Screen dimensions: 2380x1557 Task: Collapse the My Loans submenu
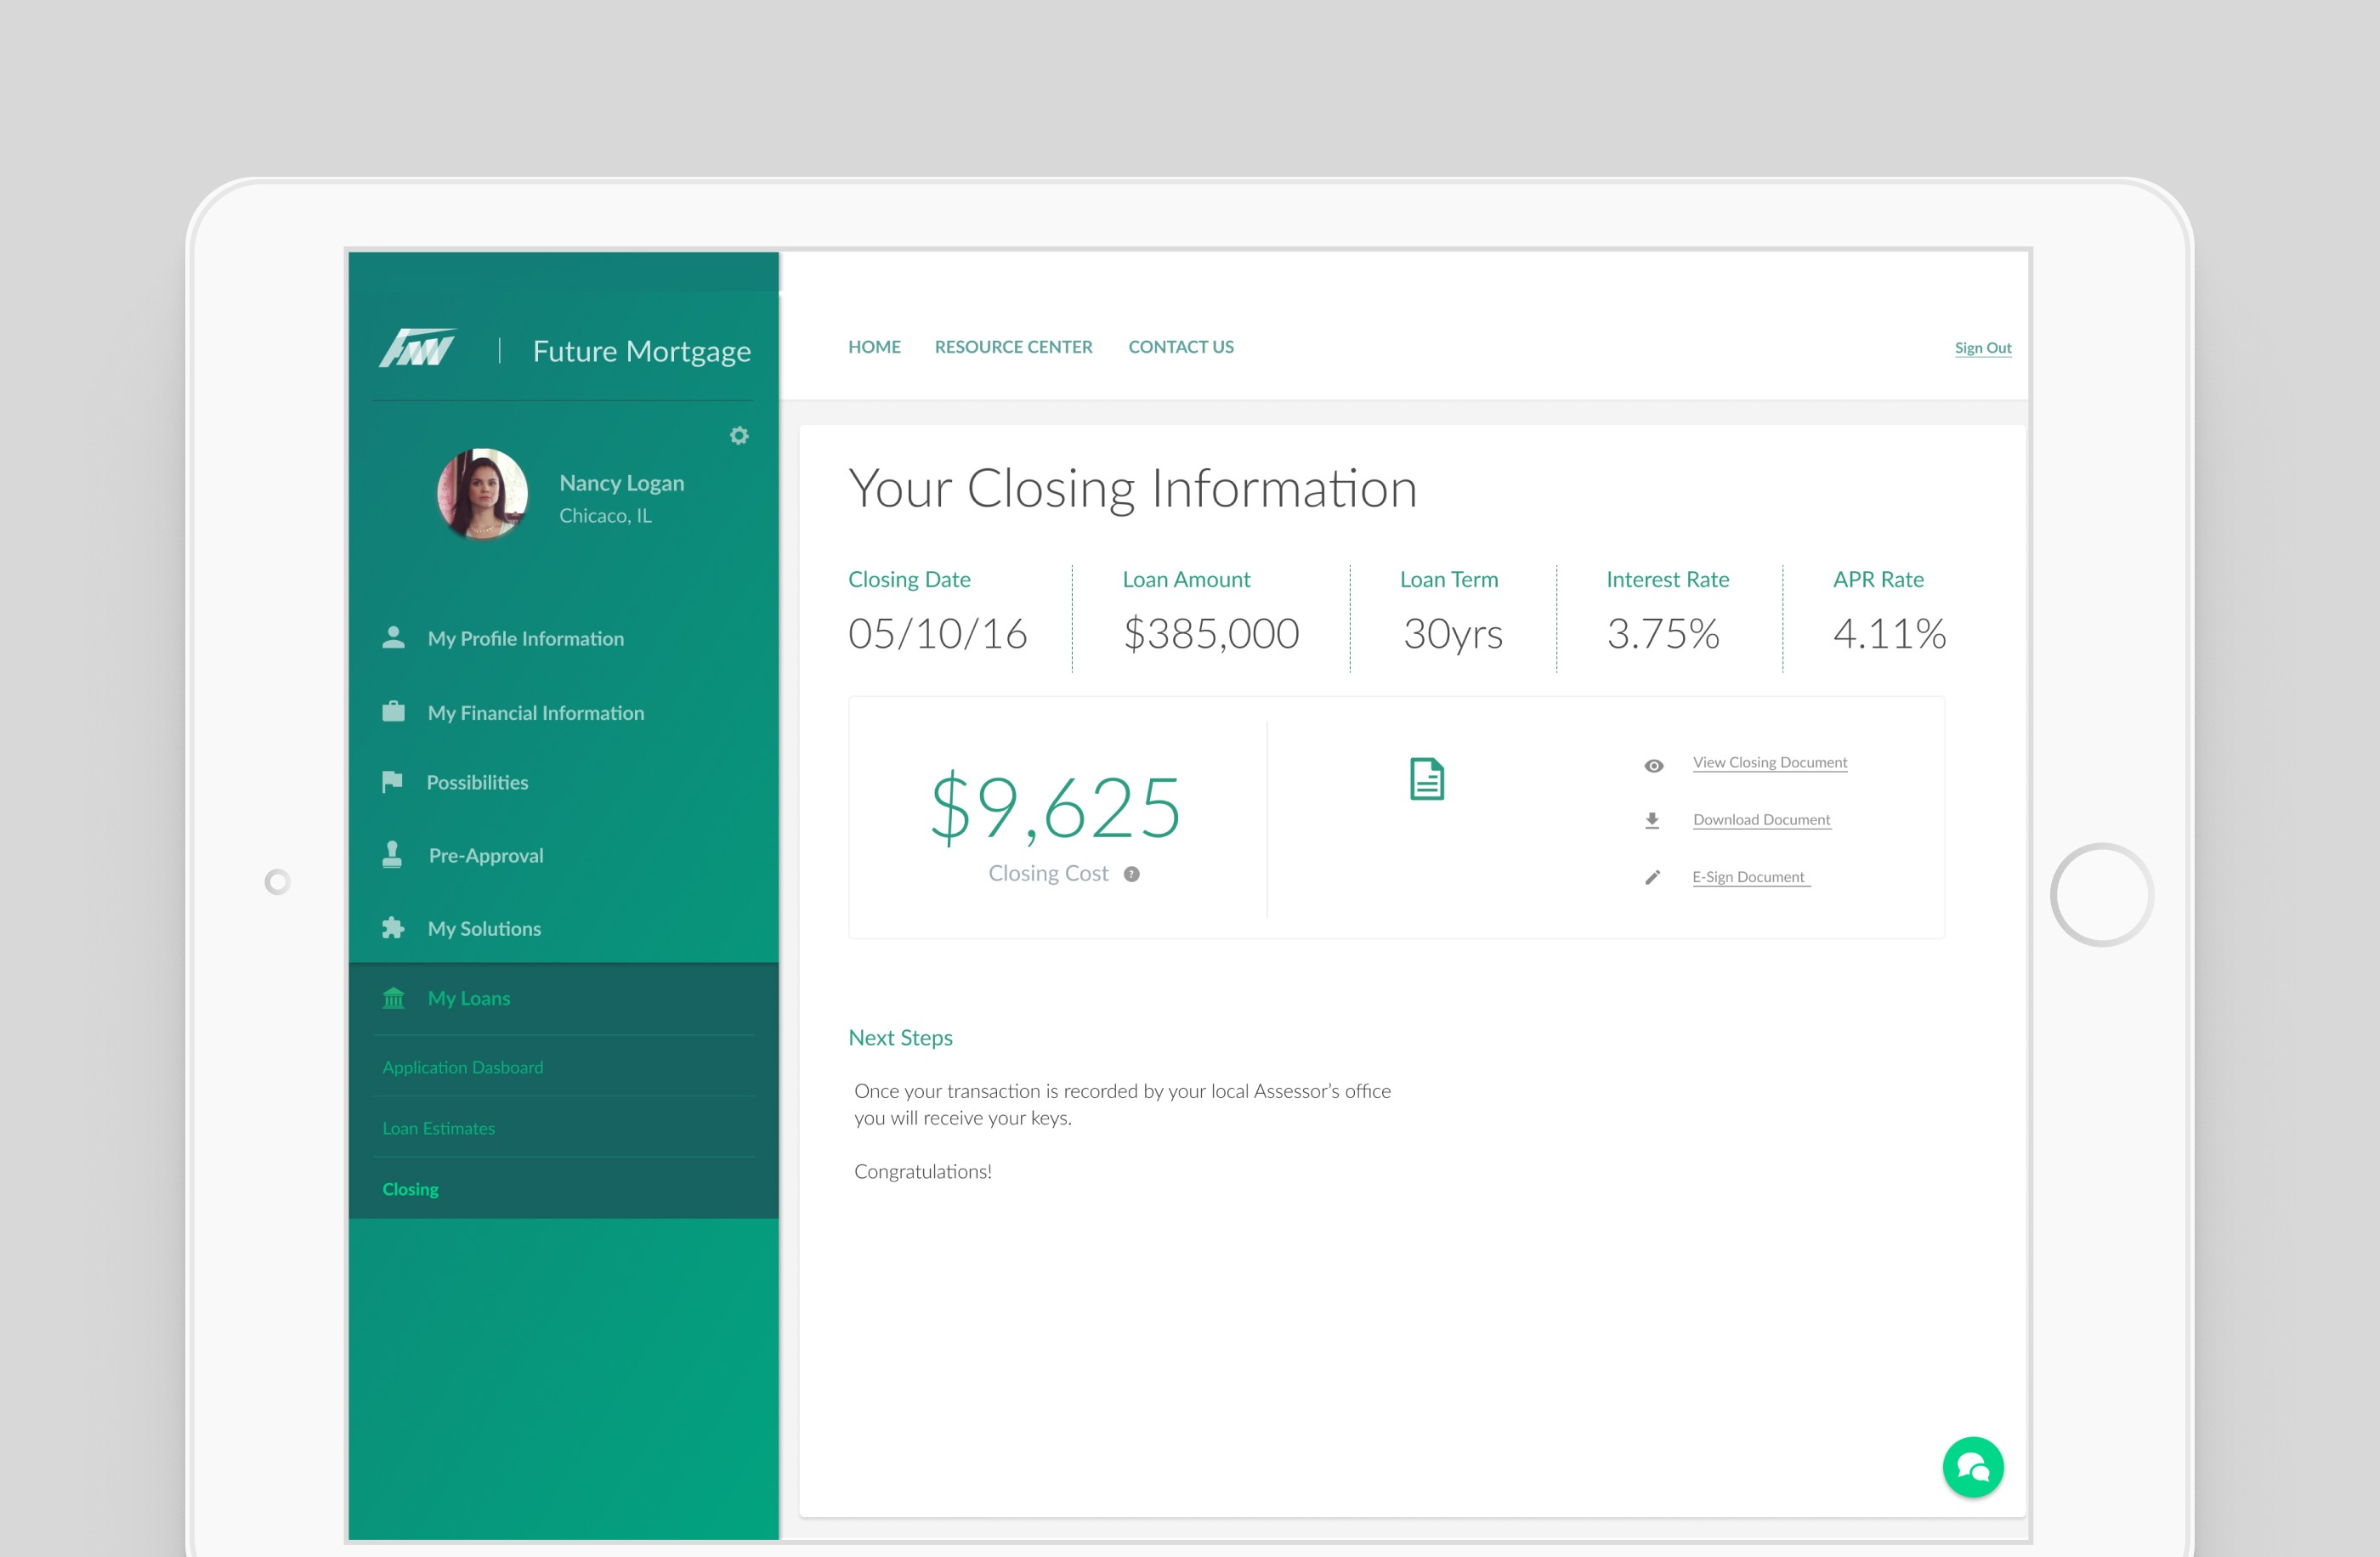[x=469, y=998]
